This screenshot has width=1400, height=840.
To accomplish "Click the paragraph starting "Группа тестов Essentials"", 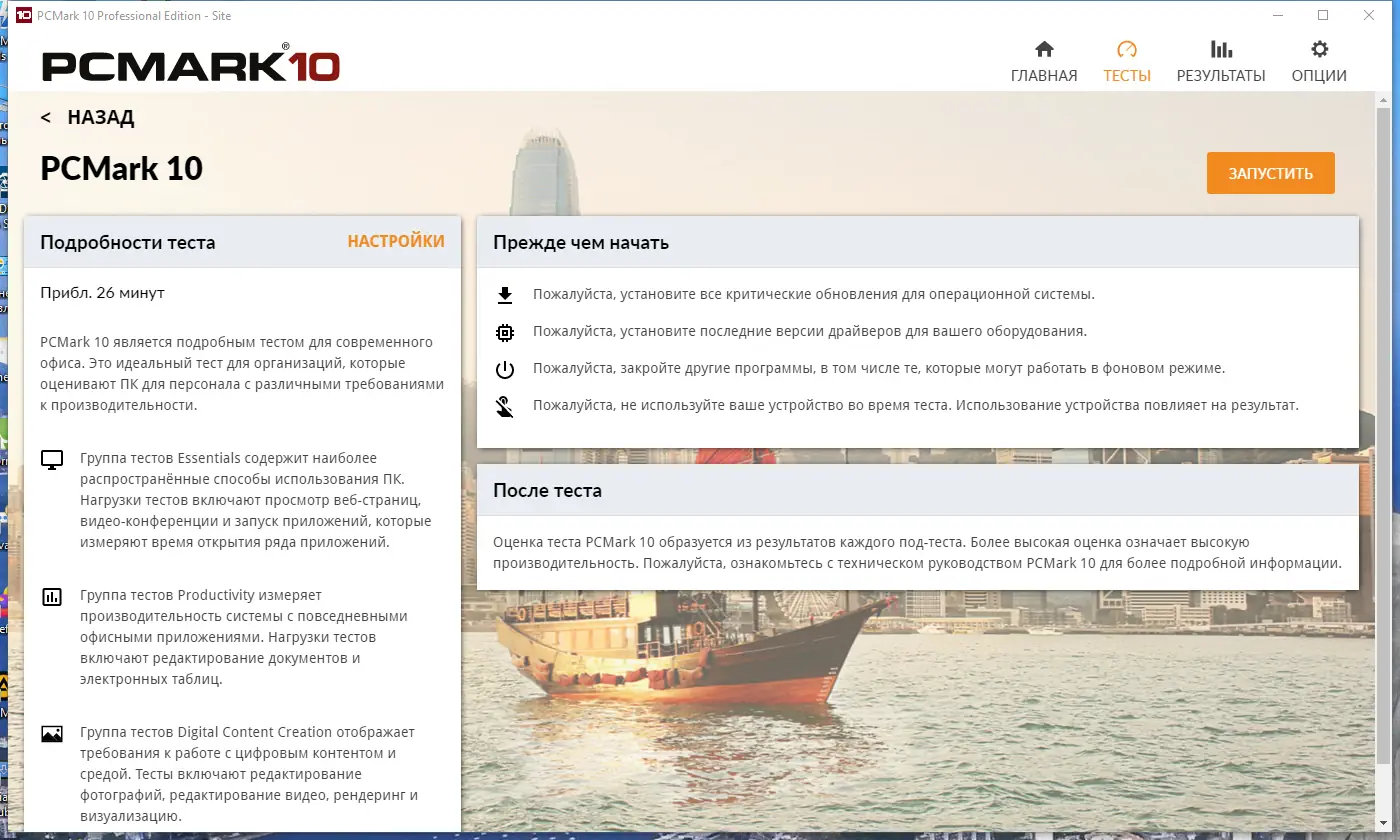I will pos(255,501).
